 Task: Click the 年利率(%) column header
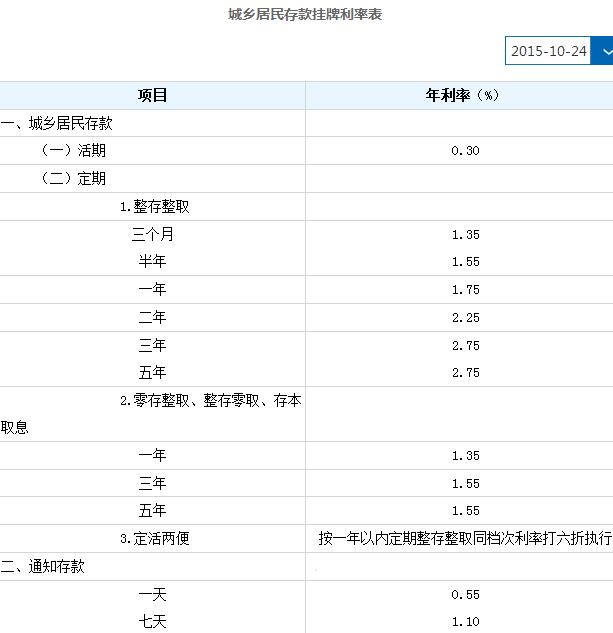coord(462,95)
